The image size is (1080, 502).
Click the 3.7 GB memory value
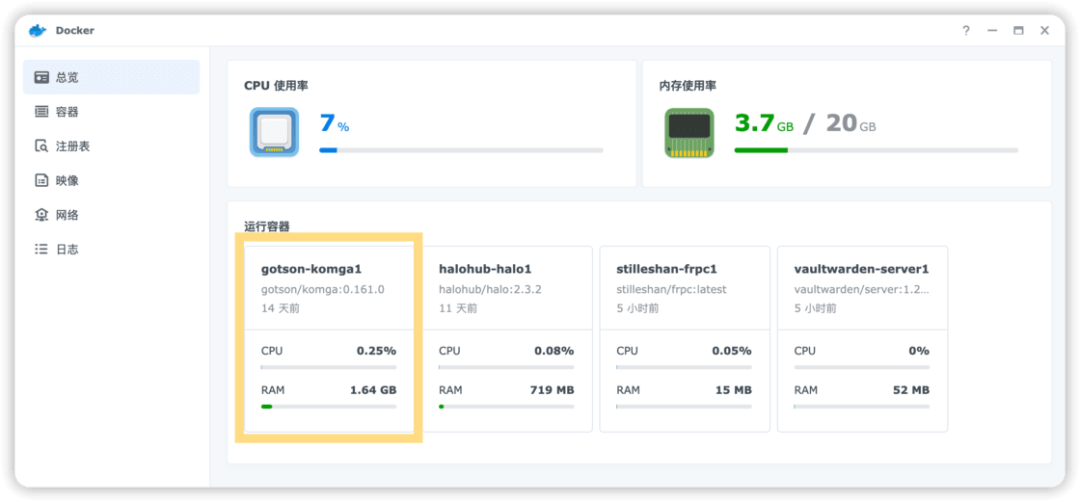click(764, 123)
